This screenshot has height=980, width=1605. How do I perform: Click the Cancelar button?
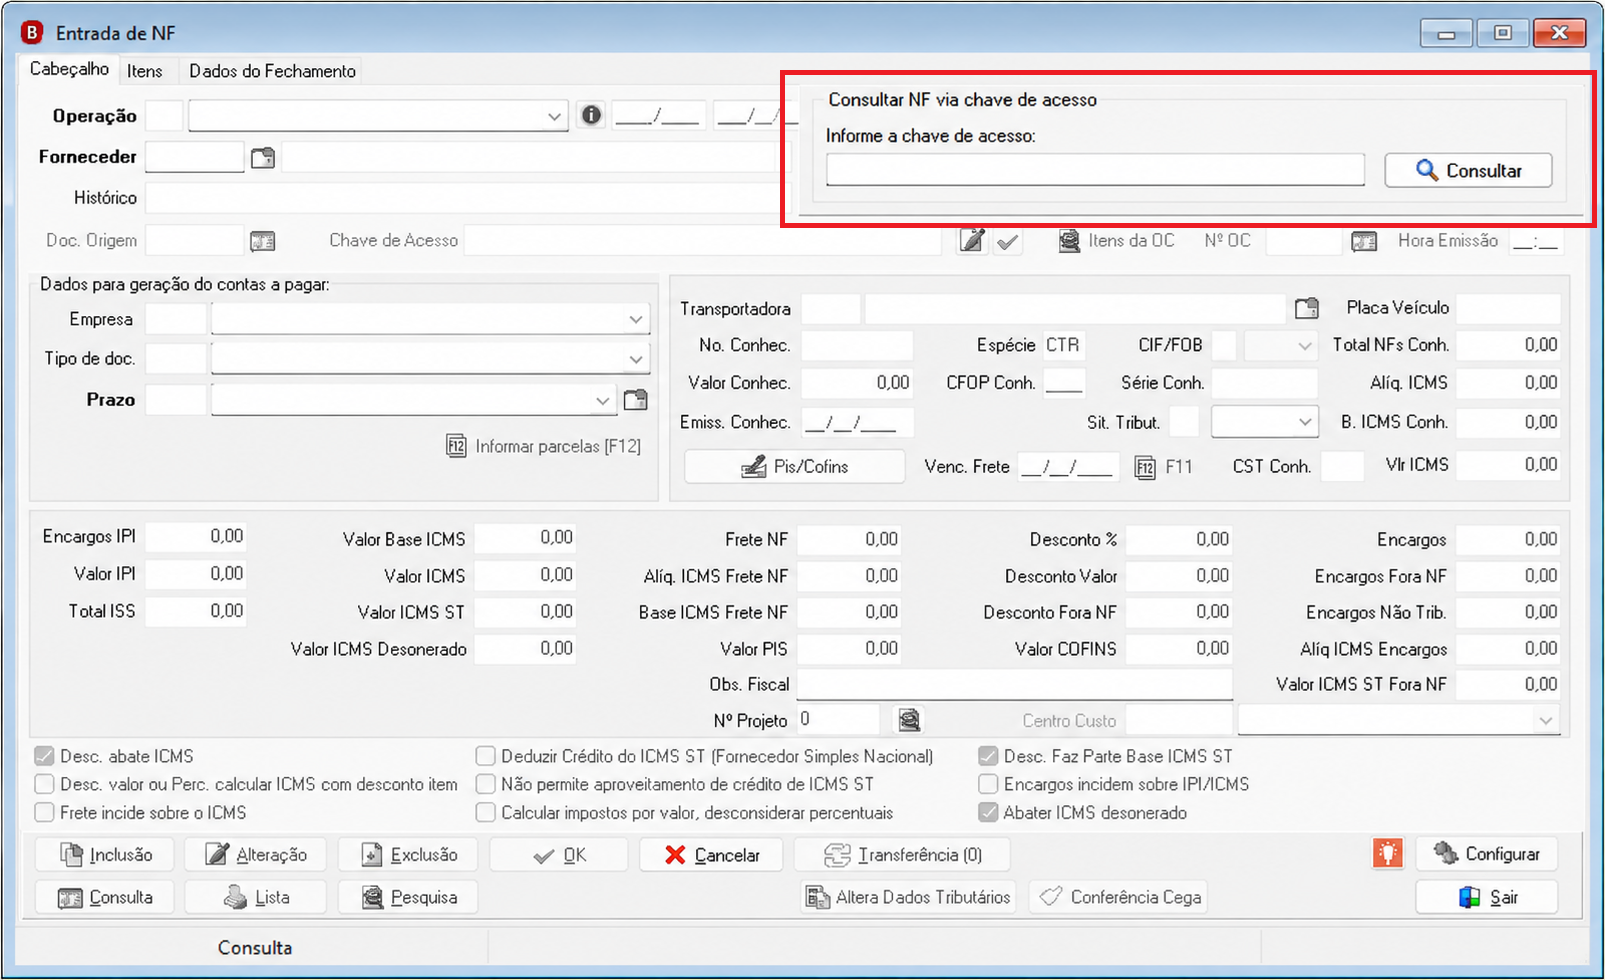pyautogui.click(x=711, y=855)
